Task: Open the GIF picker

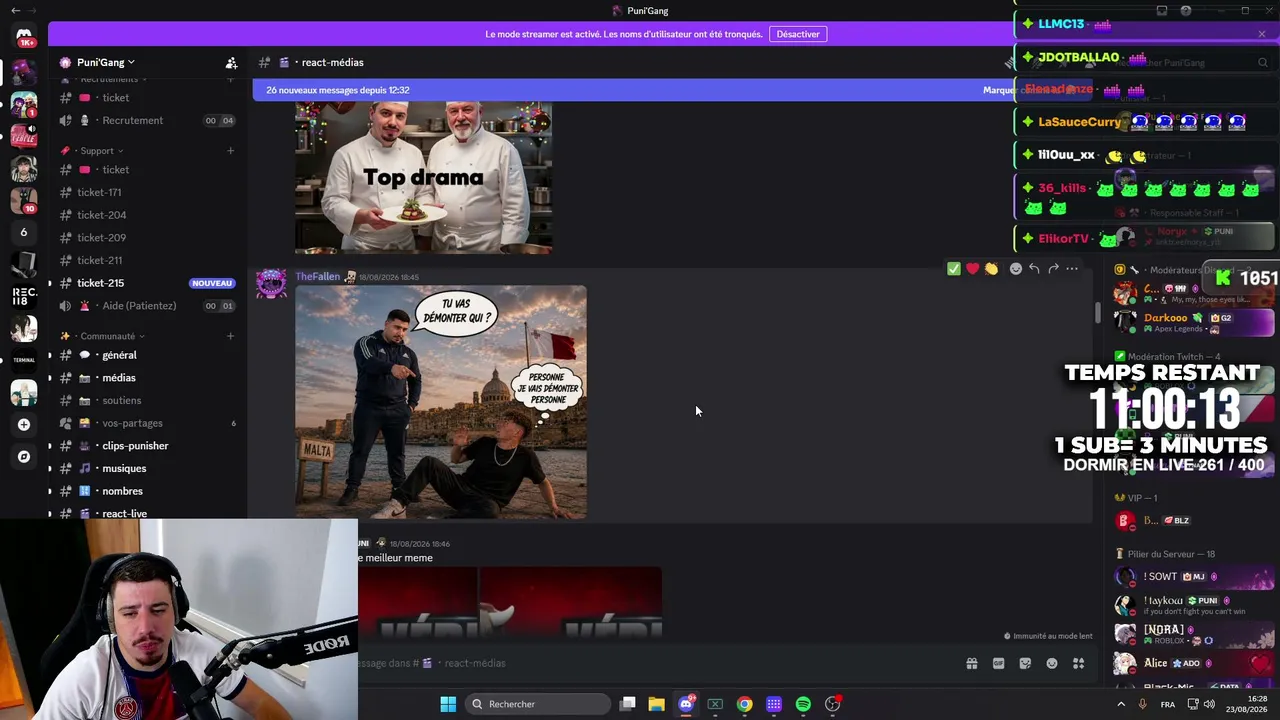Action: (998, 663)
